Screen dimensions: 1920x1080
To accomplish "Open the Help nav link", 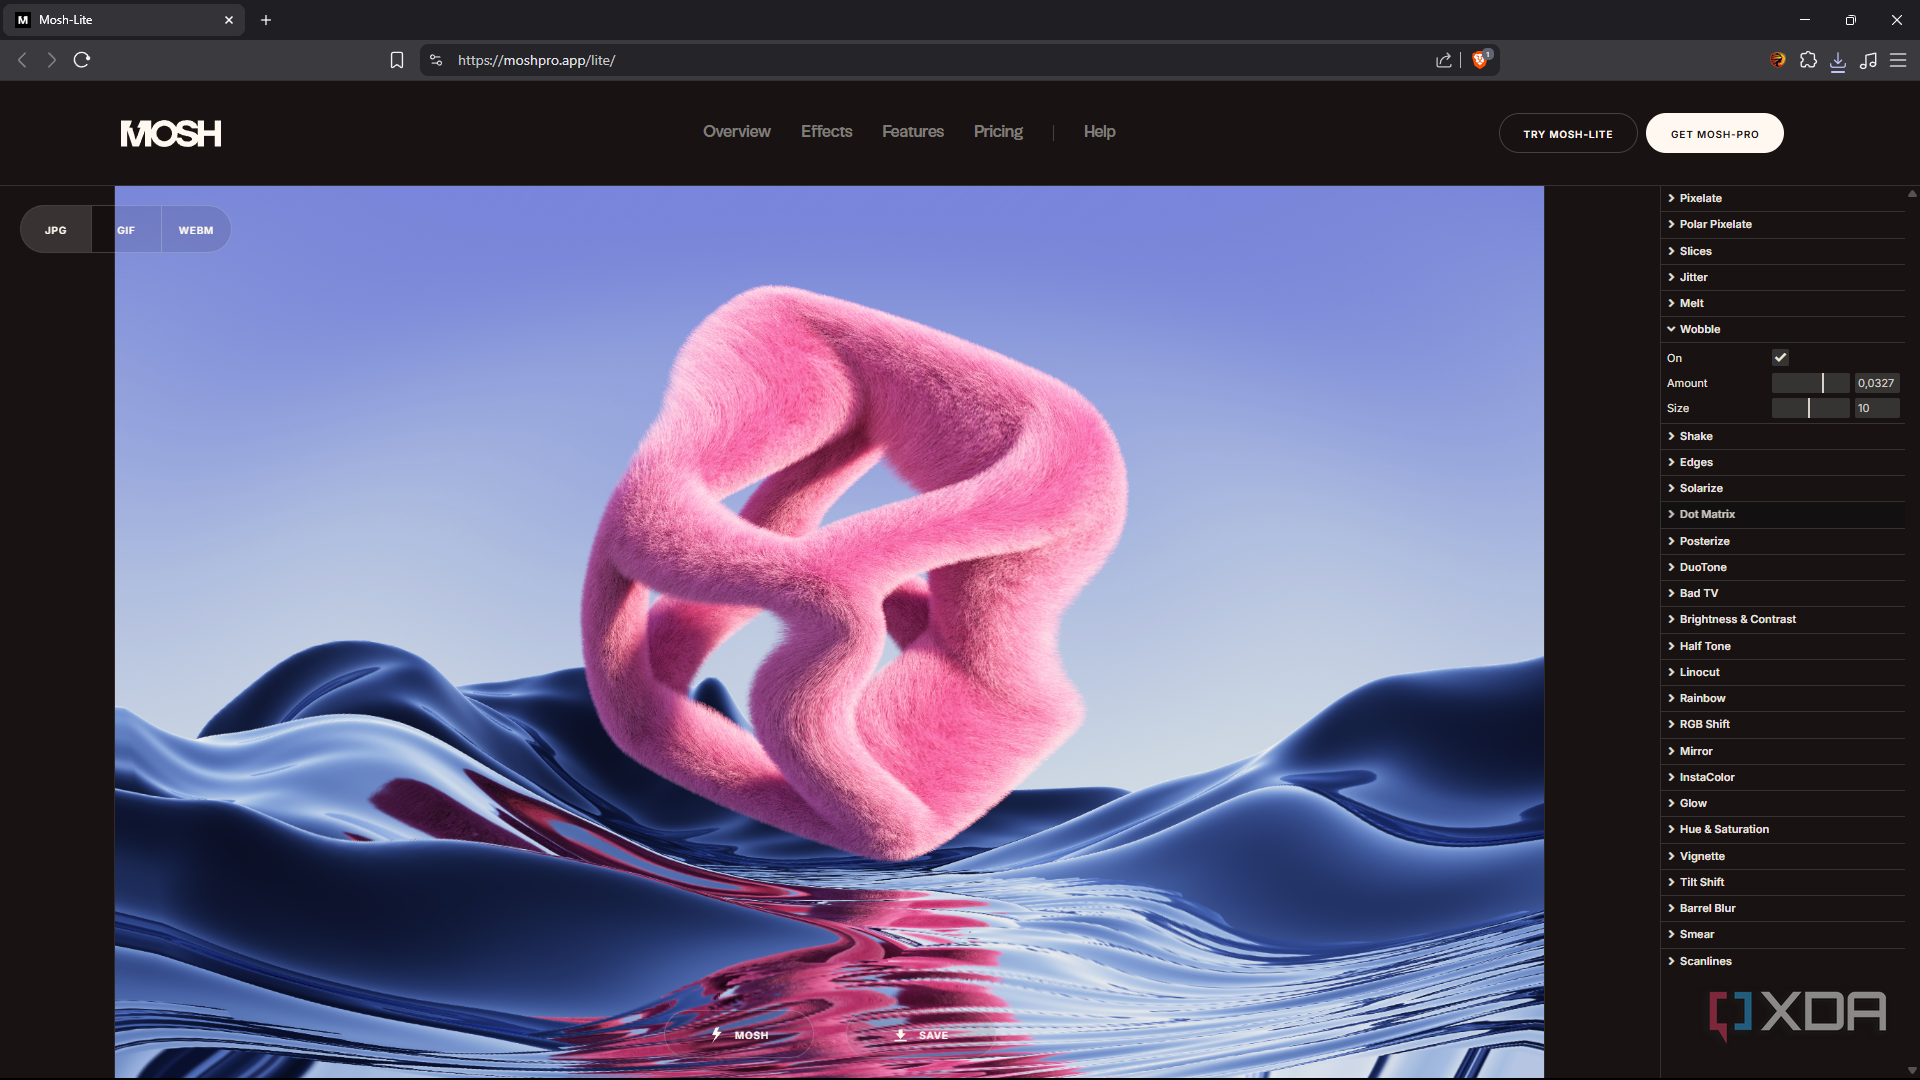I will 1099,131.
